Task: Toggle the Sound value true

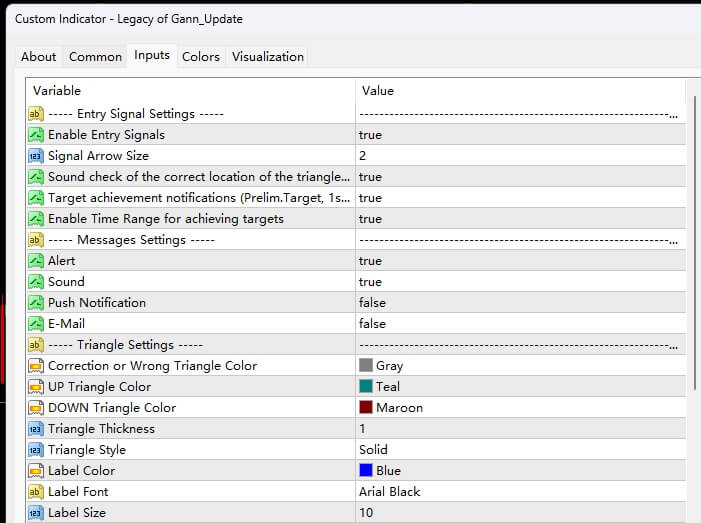Action: point(520,282)
